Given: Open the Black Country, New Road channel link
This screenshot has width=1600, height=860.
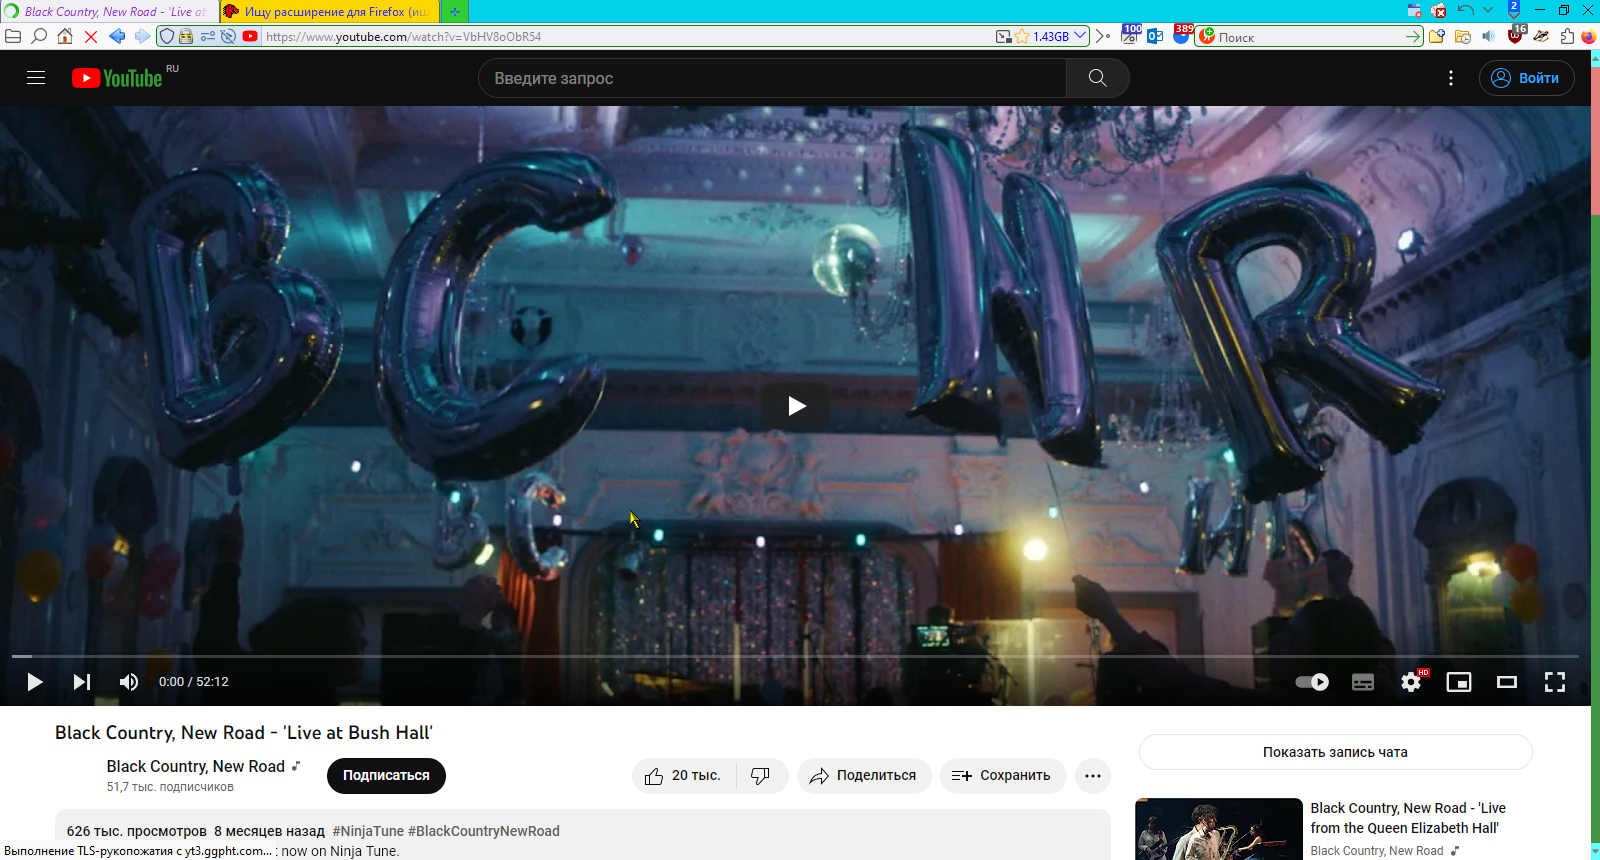Looking at the screenshot, I should [196, 766].
